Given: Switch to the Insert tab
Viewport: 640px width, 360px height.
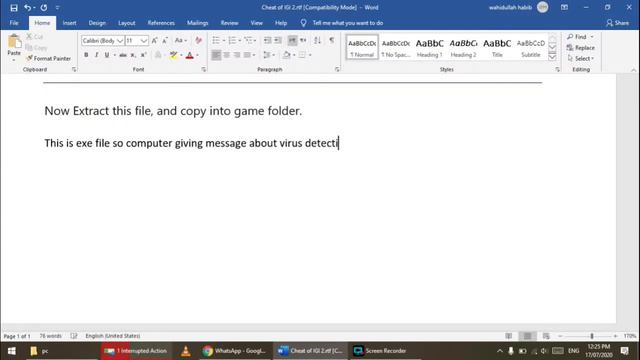Looking at the screenshot, I should tap(69, 23).
